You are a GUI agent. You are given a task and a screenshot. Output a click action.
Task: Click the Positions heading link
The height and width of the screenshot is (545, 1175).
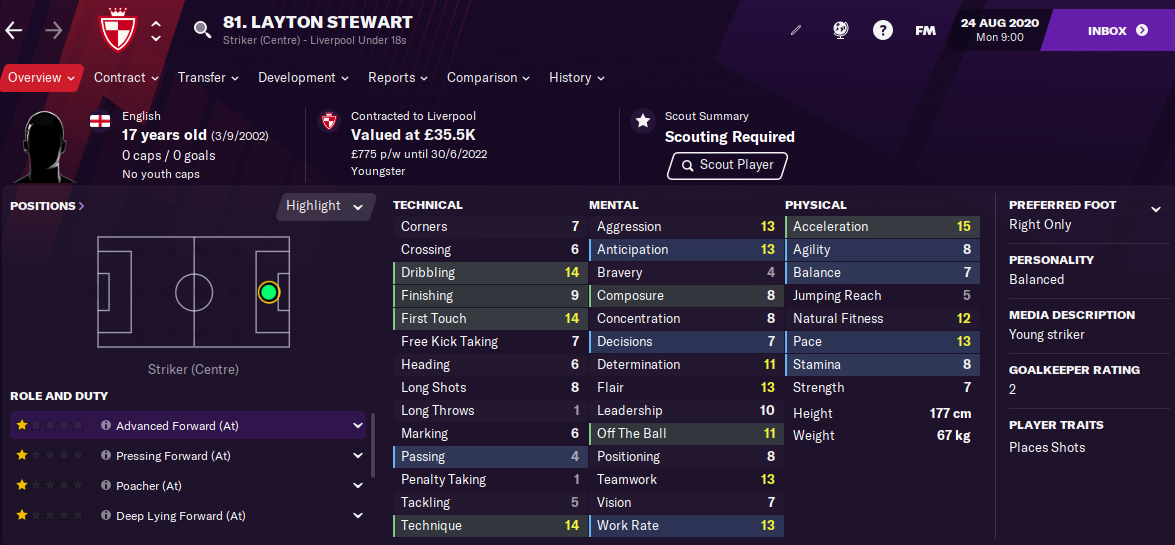[47, 205]
